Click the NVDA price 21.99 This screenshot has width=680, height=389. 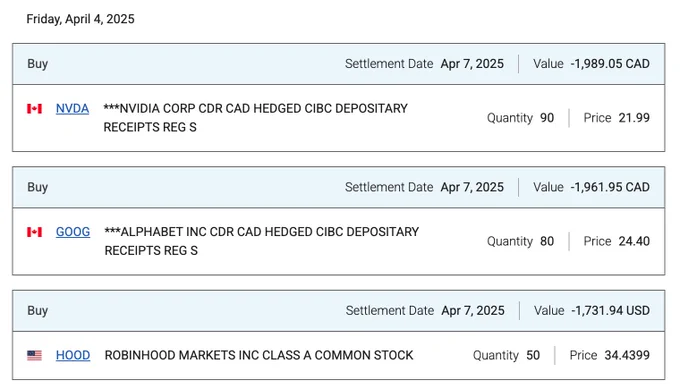tap(634, 118)
